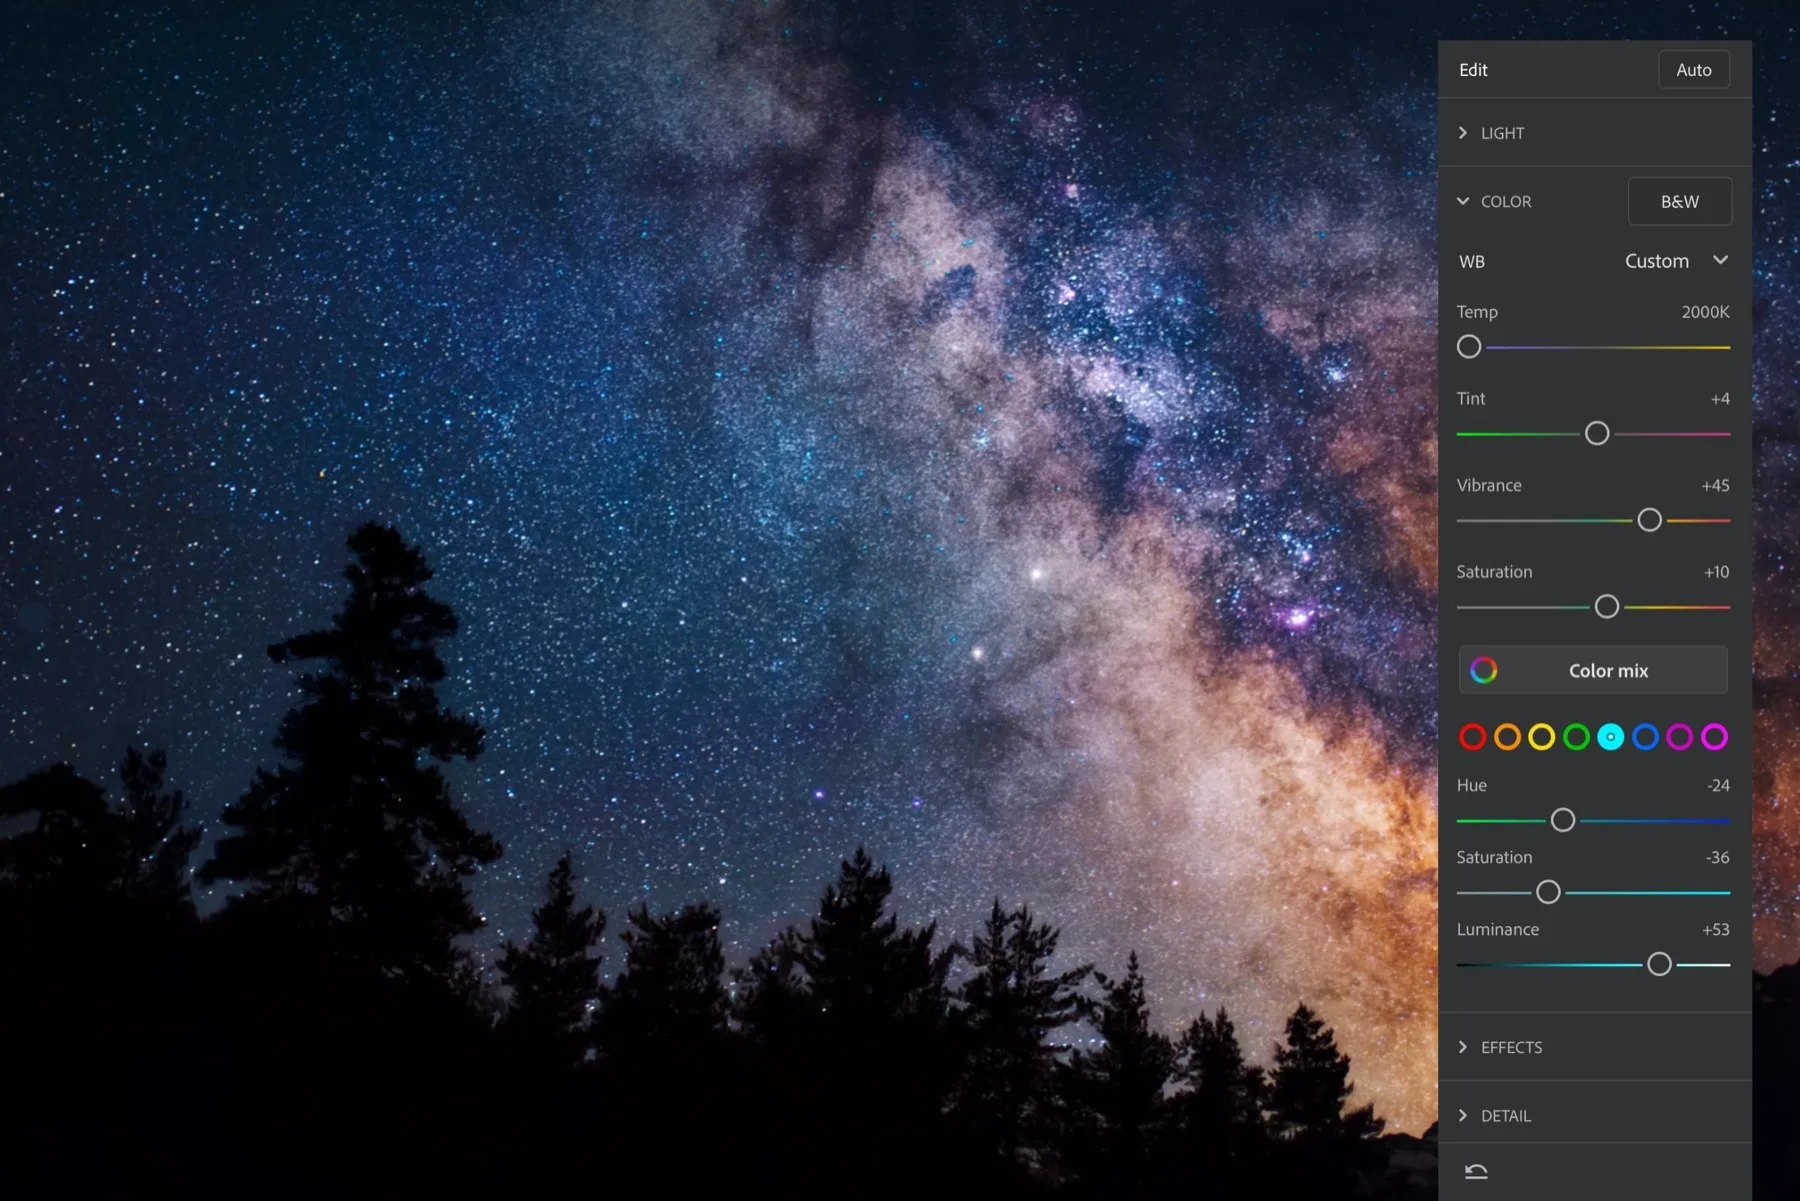Select the yellow color mix swatch
This screenshot has width=1800, height=1201.
(x=1542, y=737)
